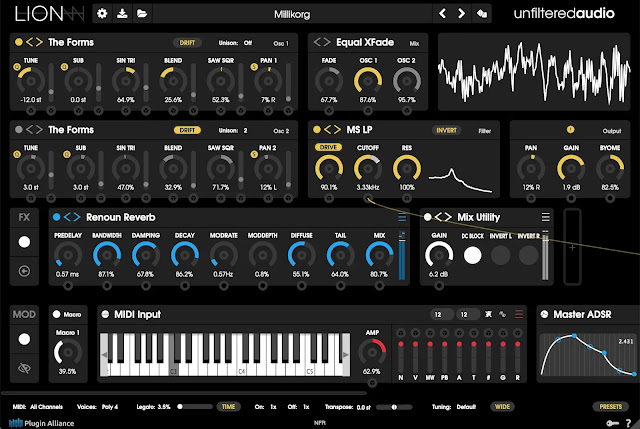Viewport: 640px width, 429px height.
Task: Shift keyboard octave right arrow
Action: [x=346, y=355]
